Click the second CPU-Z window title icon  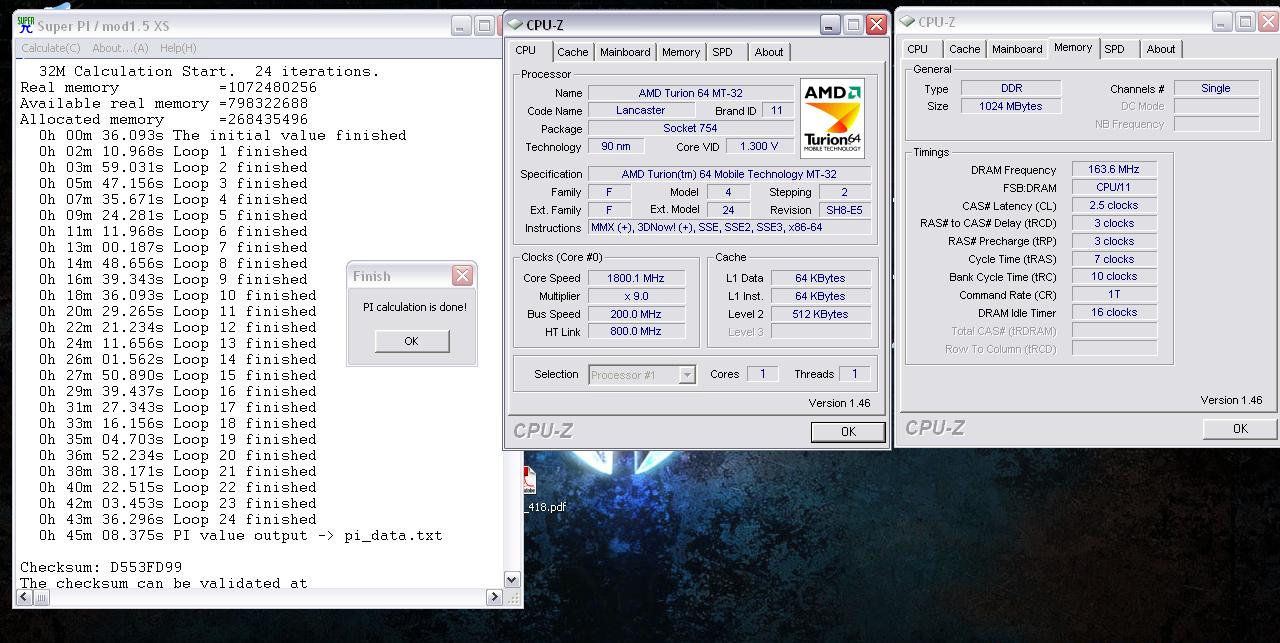[x=908, y=21]
